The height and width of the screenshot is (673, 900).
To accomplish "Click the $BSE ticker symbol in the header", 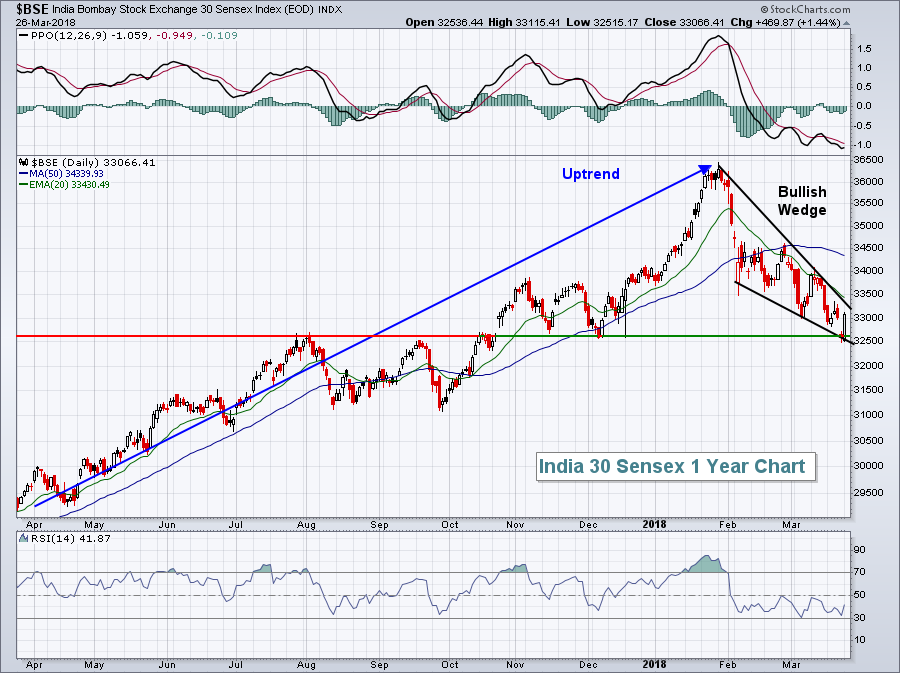I will coord(32,9).
